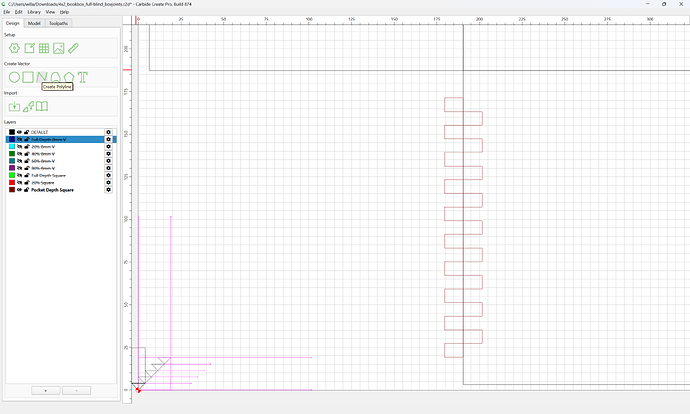Image resolution: width=690 pixels, height=414 pixels.
Task: Open settings gear for DEFAULT layer
Action: coord(108,132)
